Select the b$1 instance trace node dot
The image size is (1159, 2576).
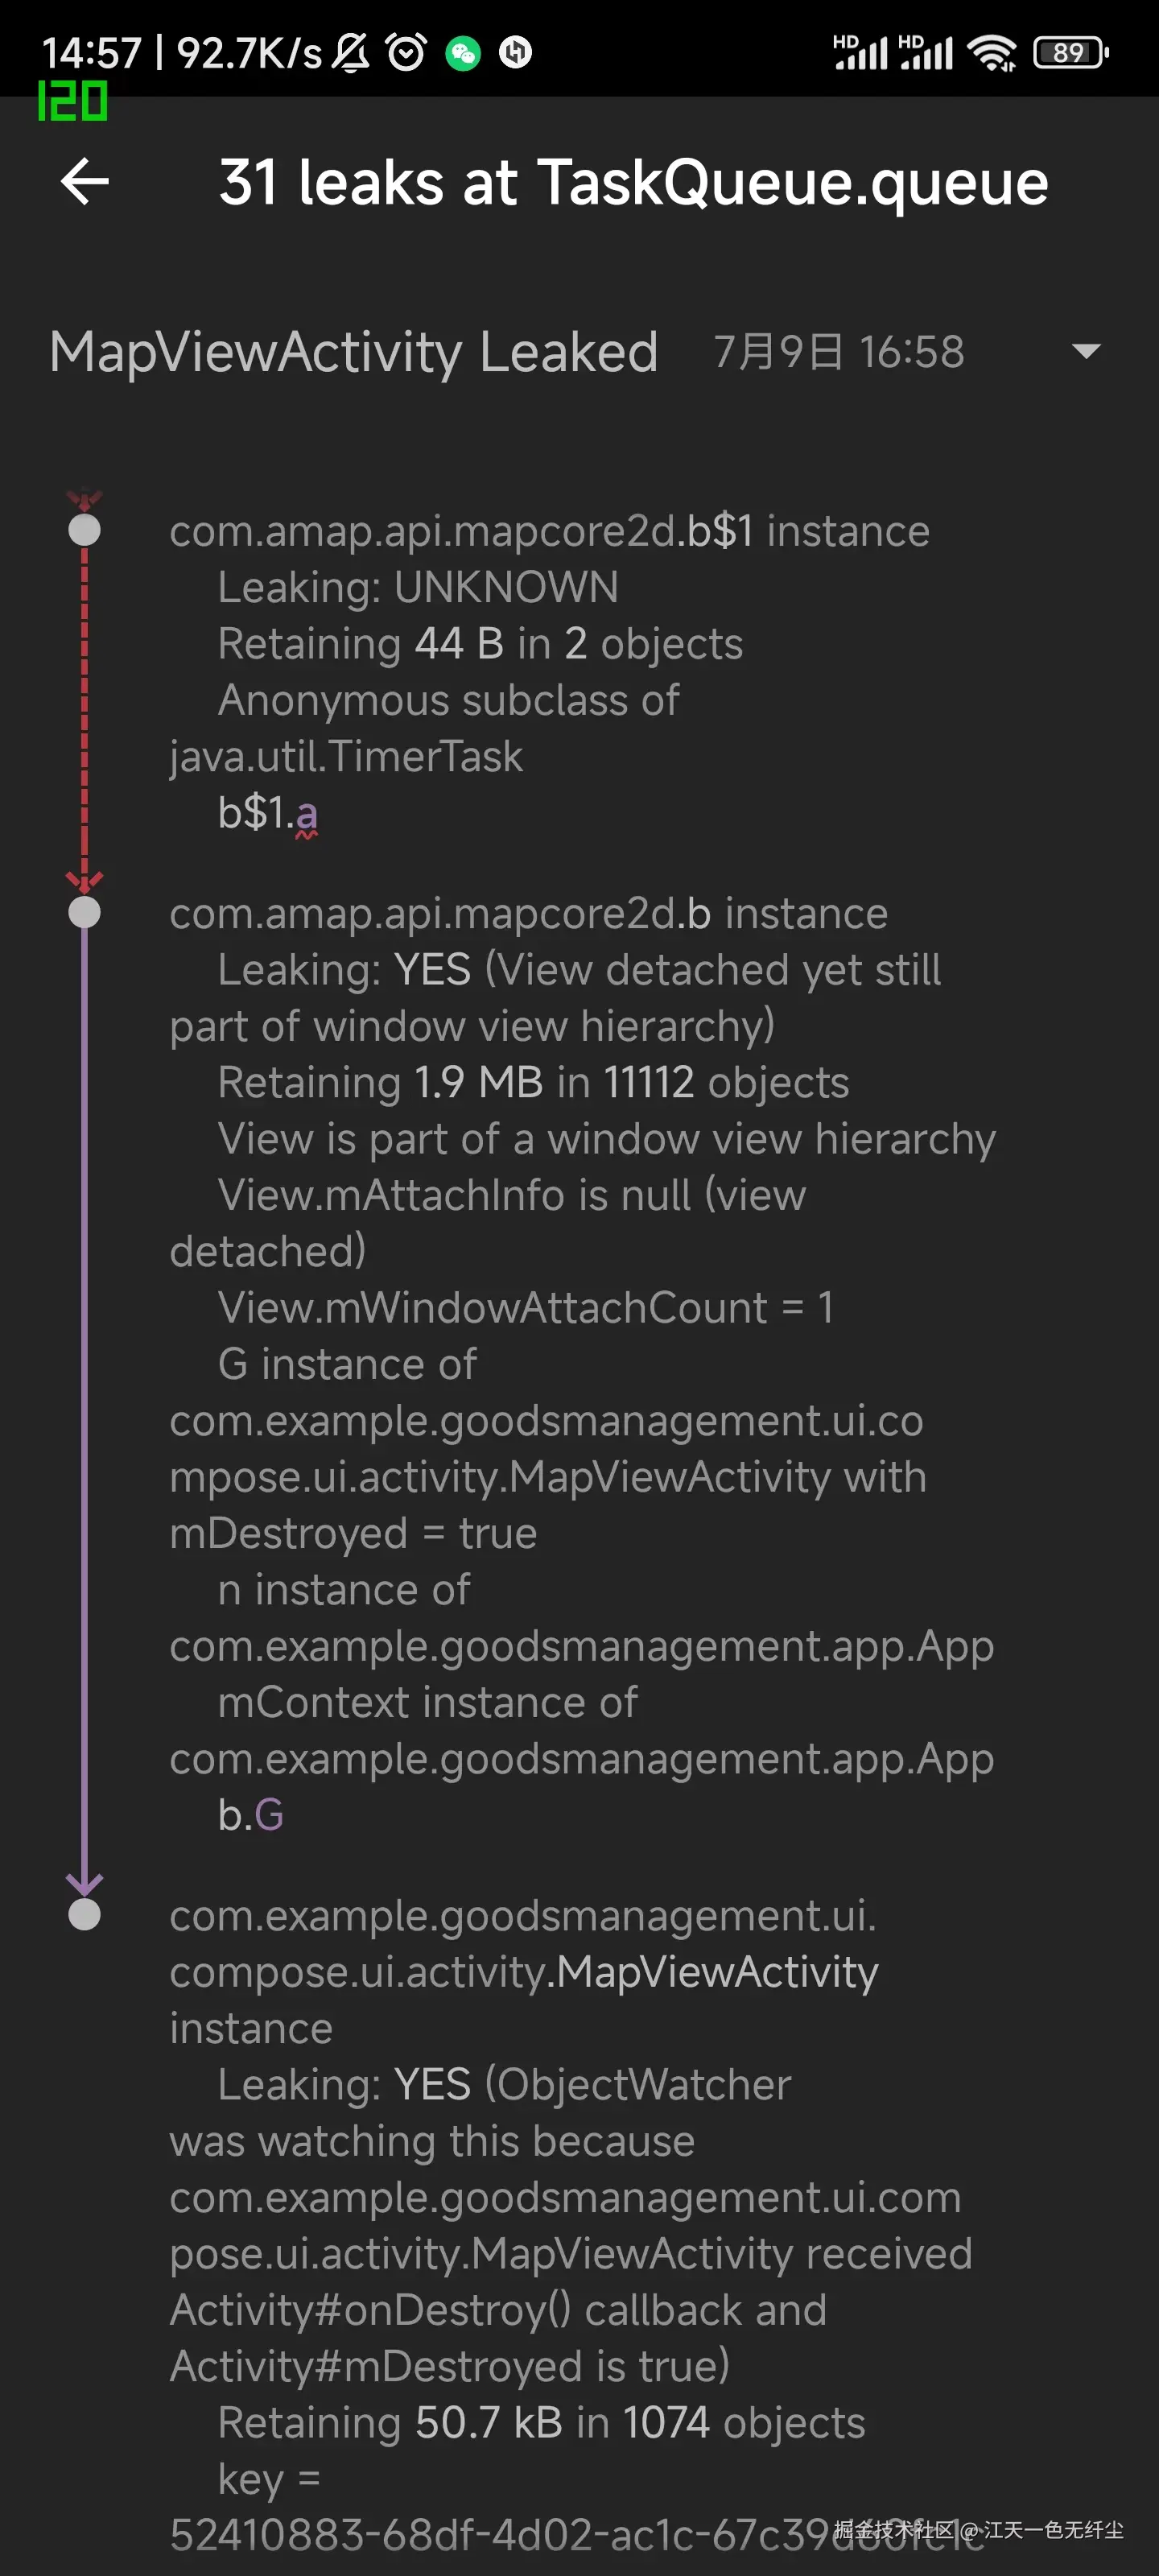(x=84, y=530)
